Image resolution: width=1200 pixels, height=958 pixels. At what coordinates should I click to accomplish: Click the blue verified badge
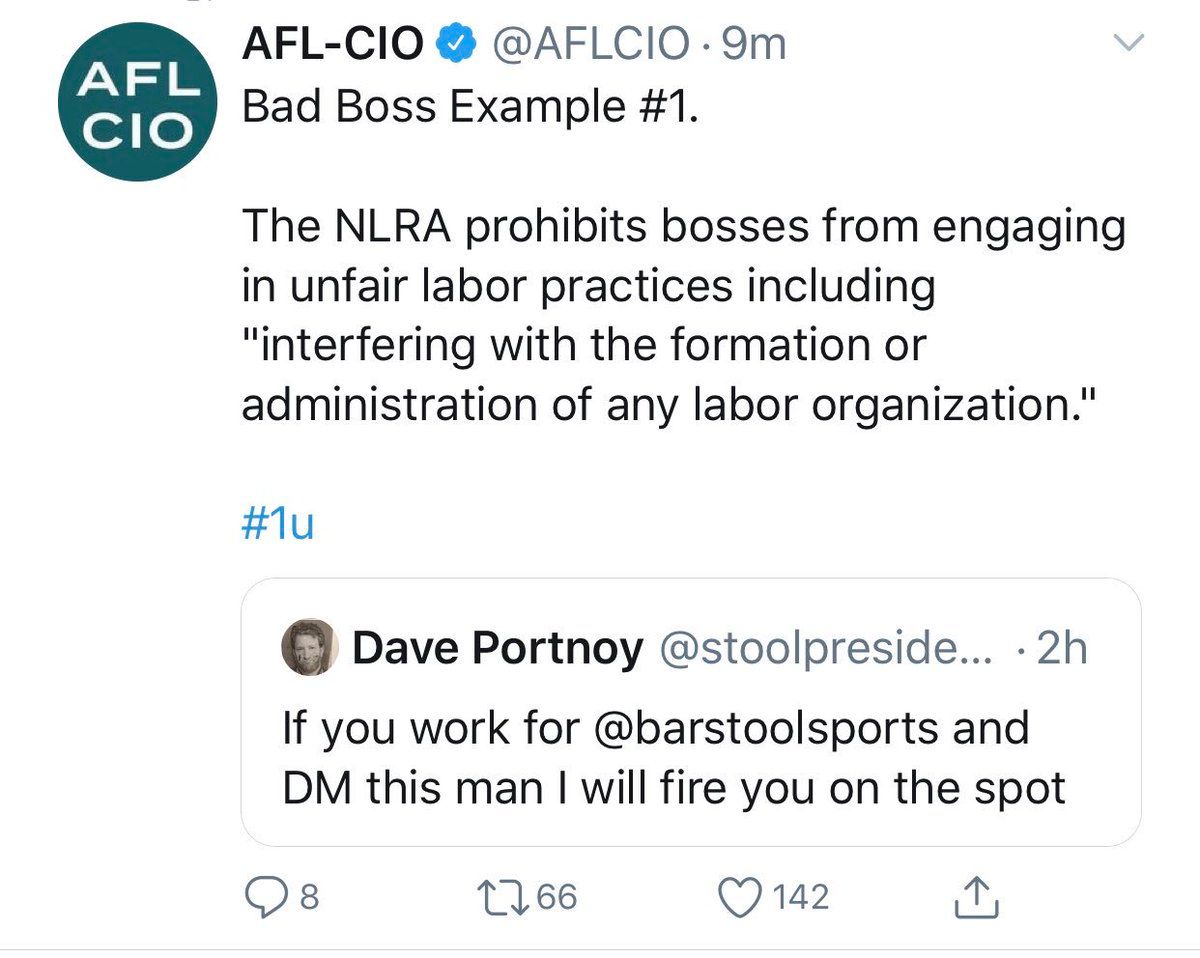click(x=456, y=46)
